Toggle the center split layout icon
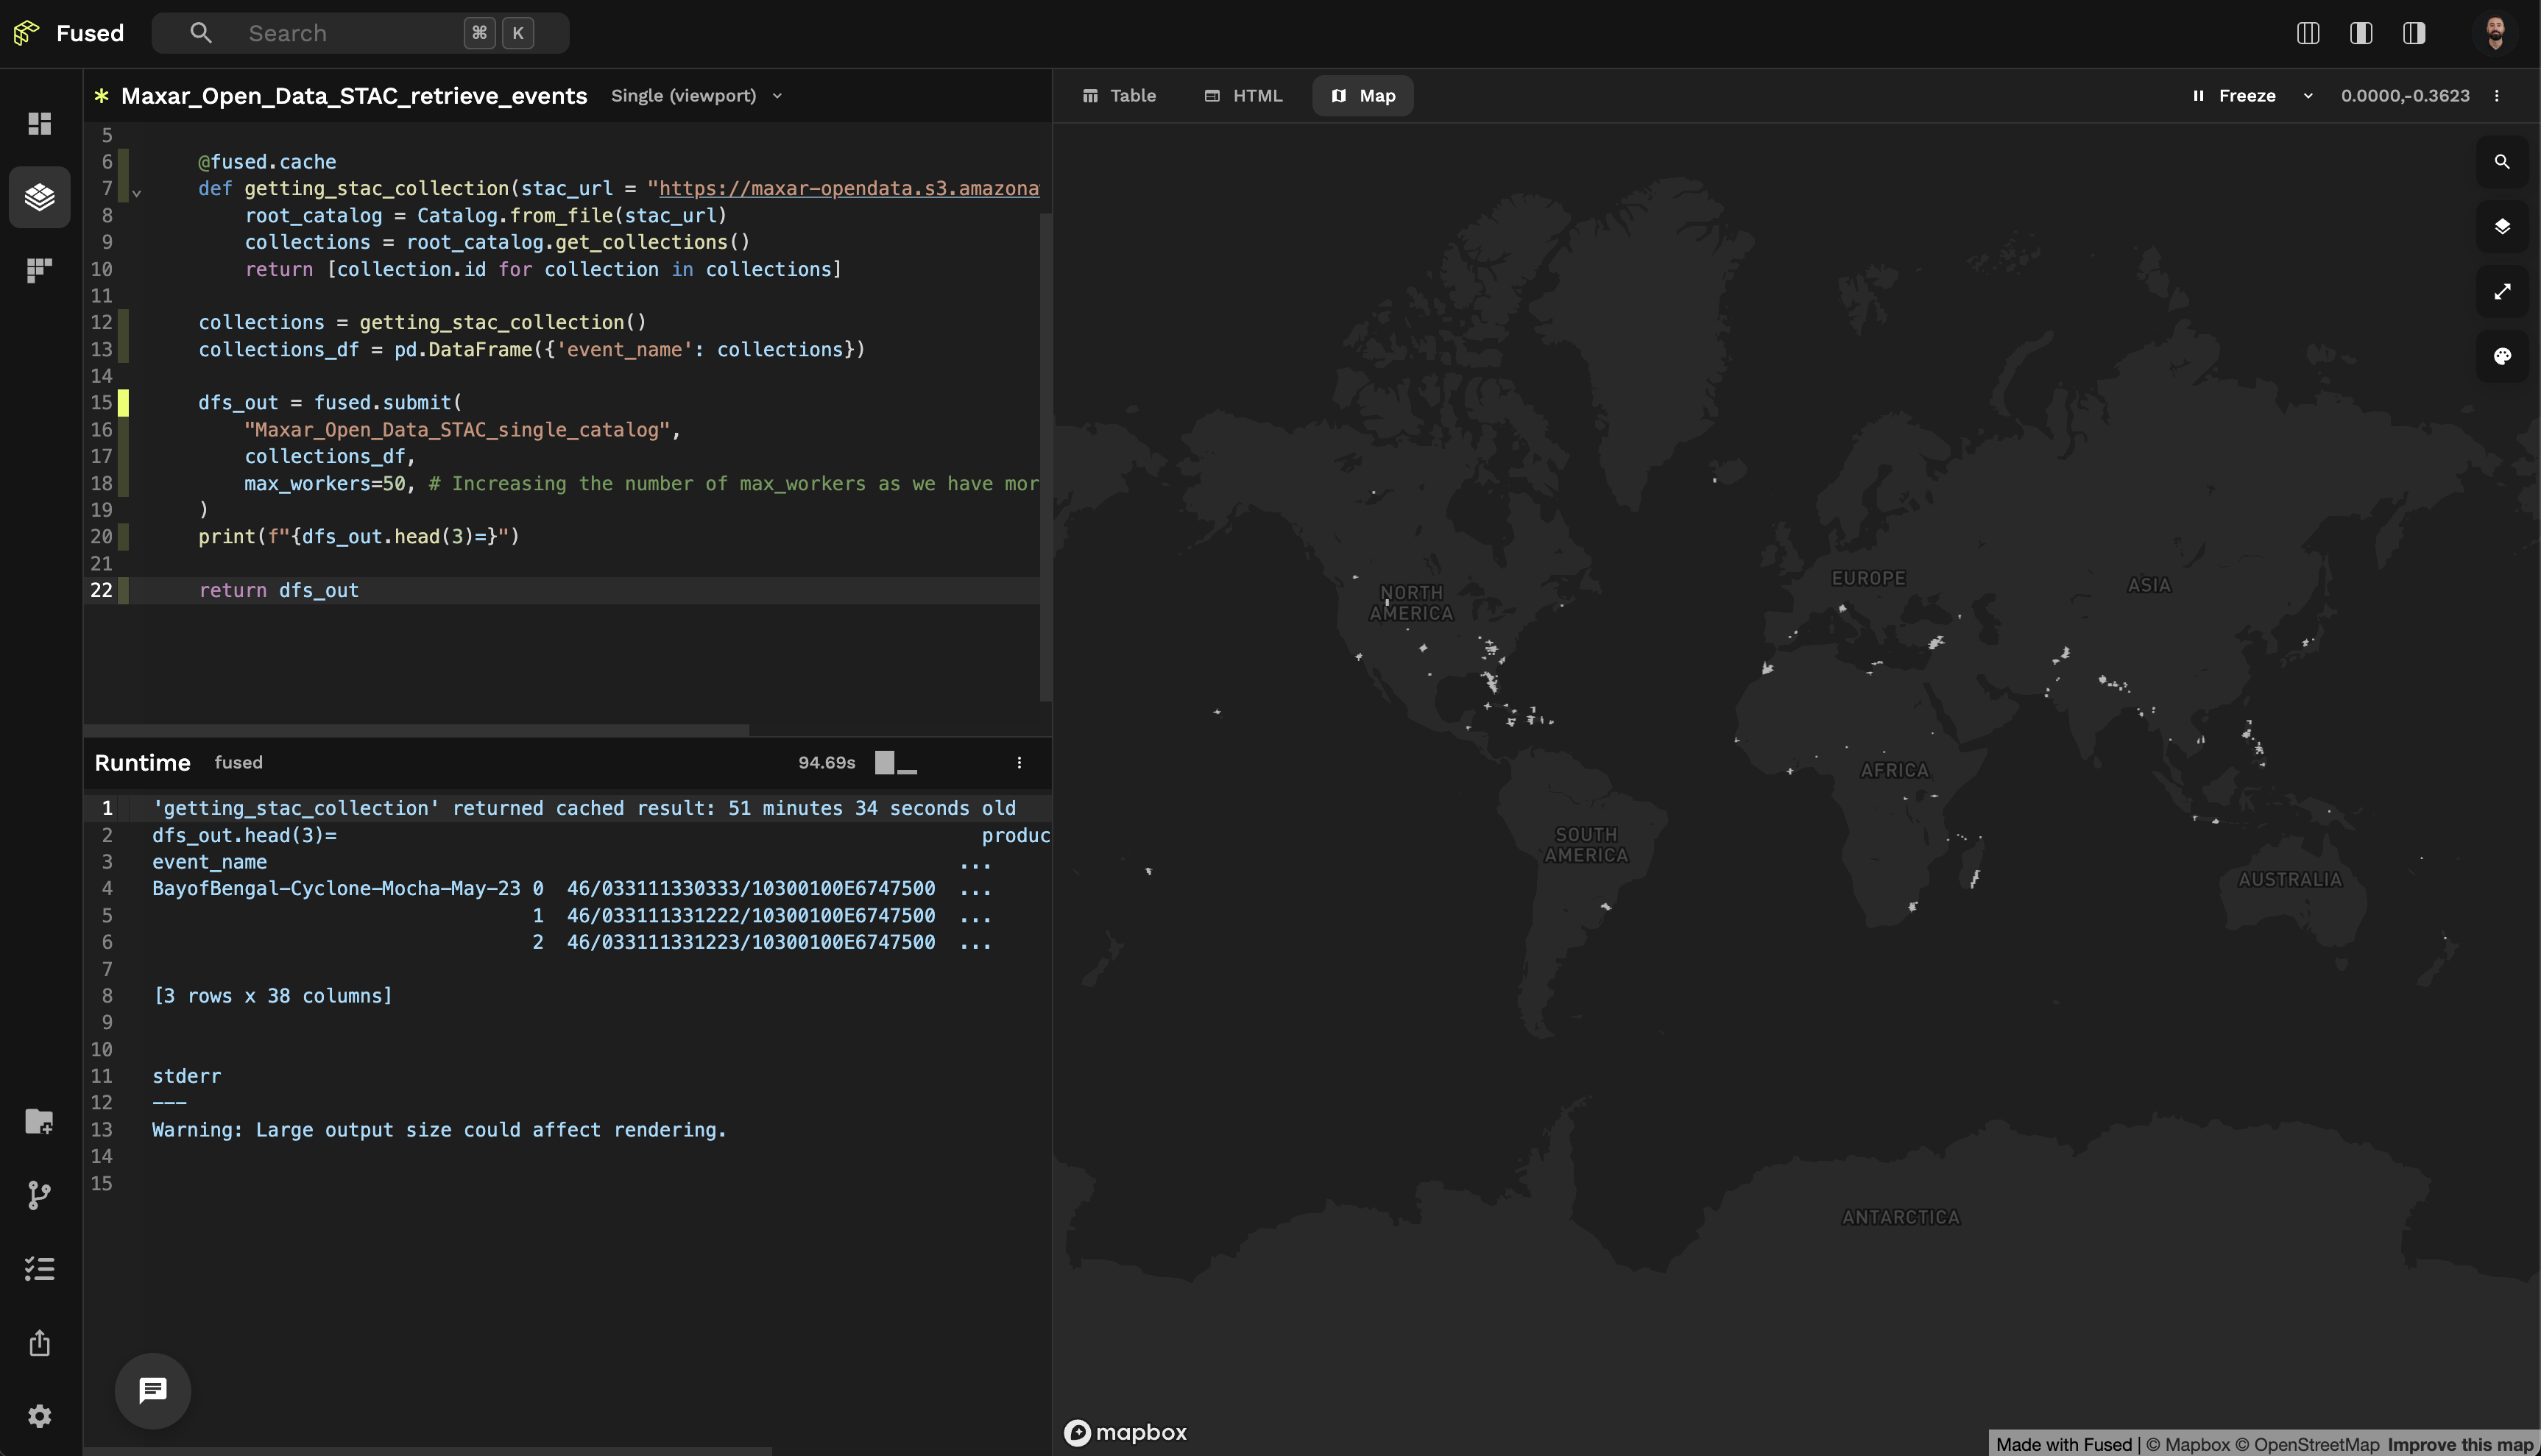The height and width of the screenshot is (1456, 2541). (2360, 33)
